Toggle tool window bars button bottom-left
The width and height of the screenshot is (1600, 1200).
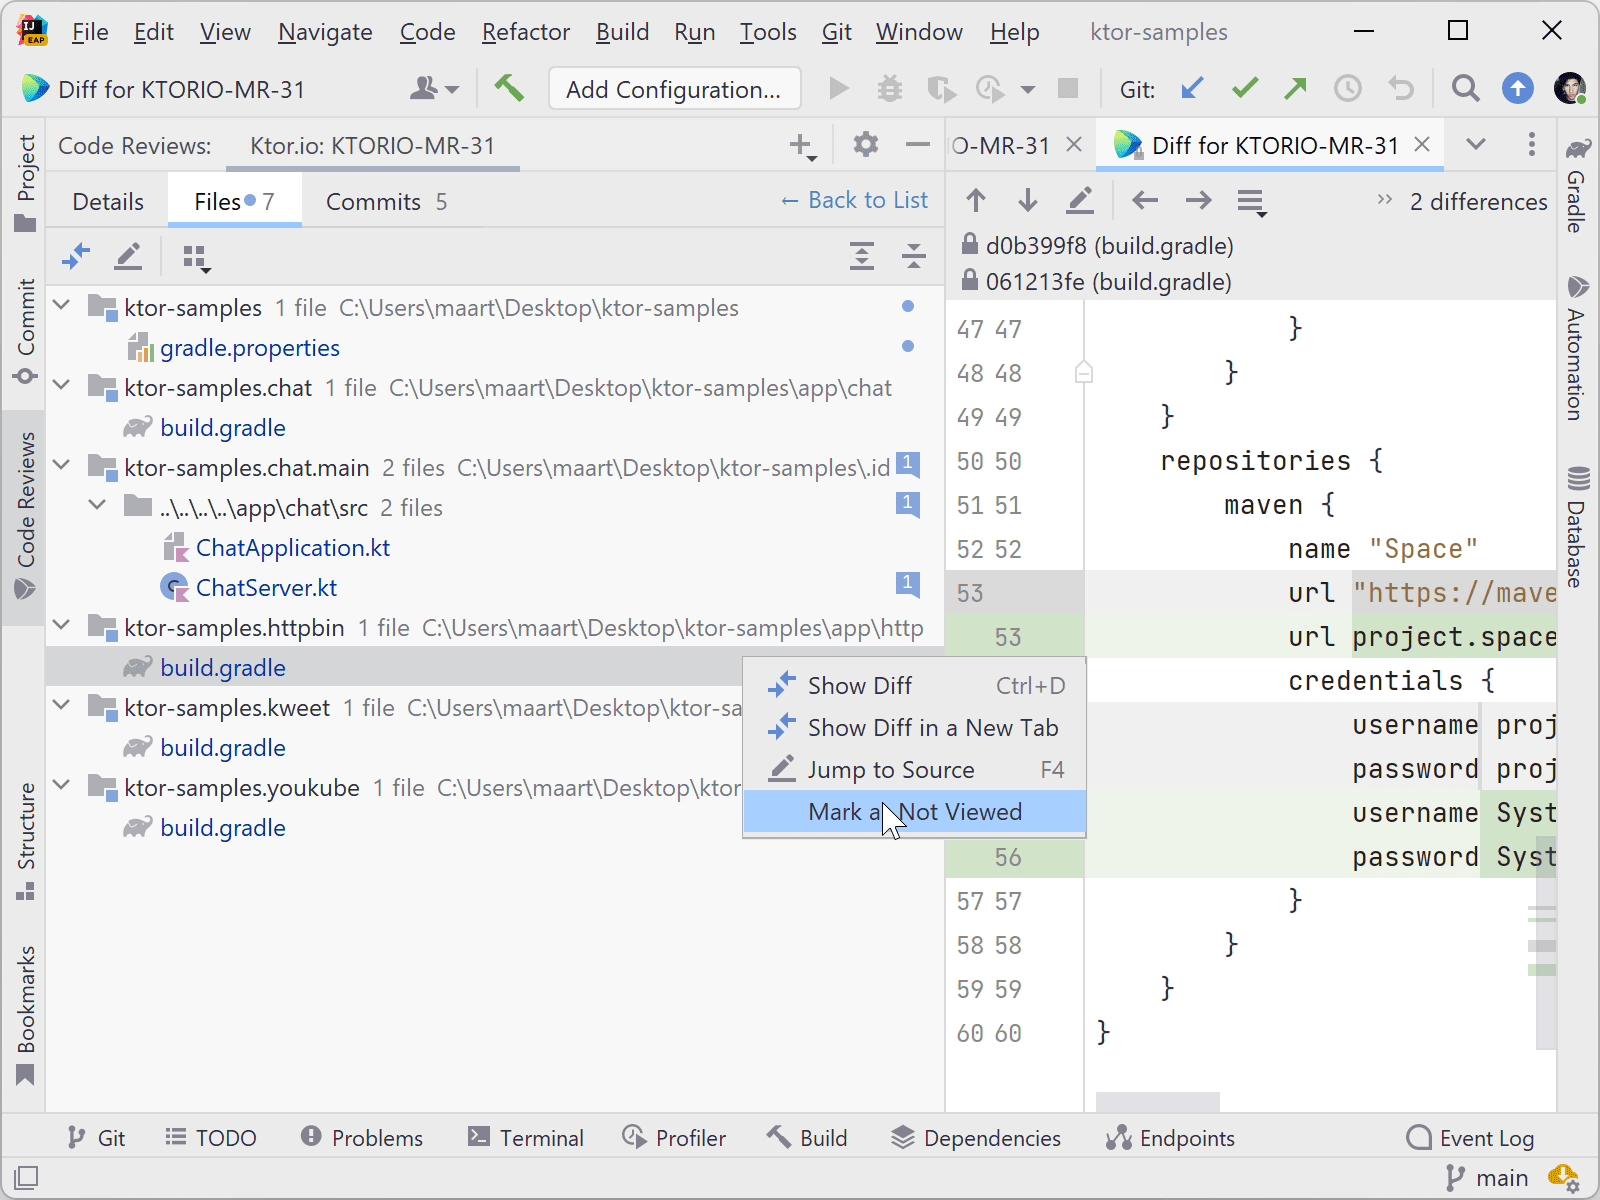click(x=27, y=1177)
